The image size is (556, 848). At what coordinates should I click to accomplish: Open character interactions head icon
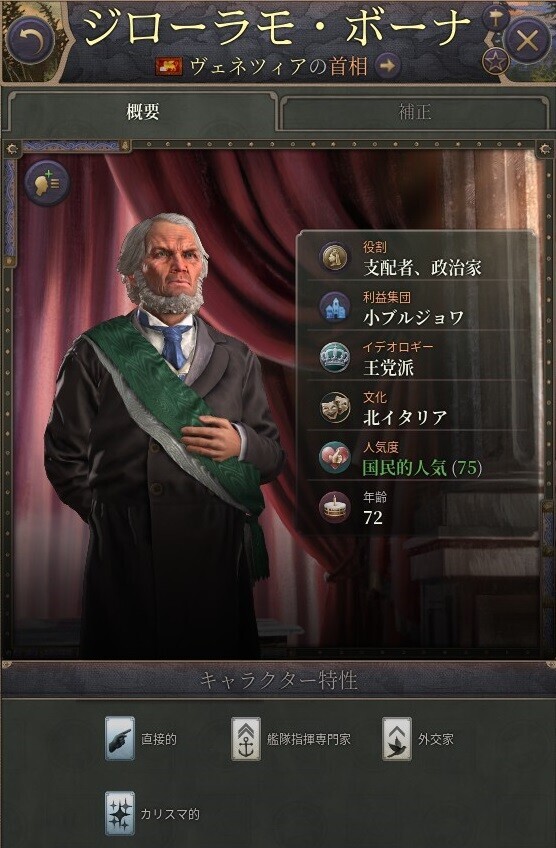47,183
